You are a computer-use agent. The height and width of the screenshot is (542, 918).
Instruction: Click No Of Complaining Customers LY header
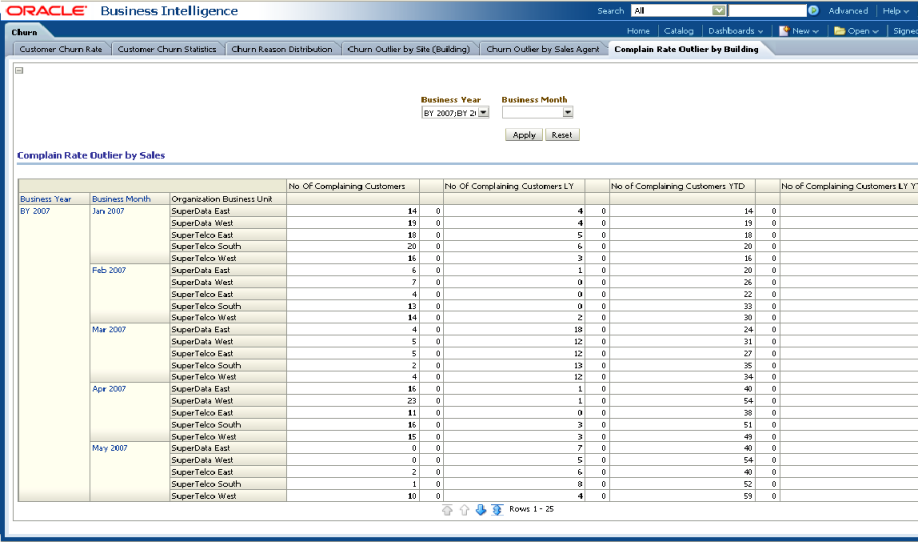coord(509,186)
